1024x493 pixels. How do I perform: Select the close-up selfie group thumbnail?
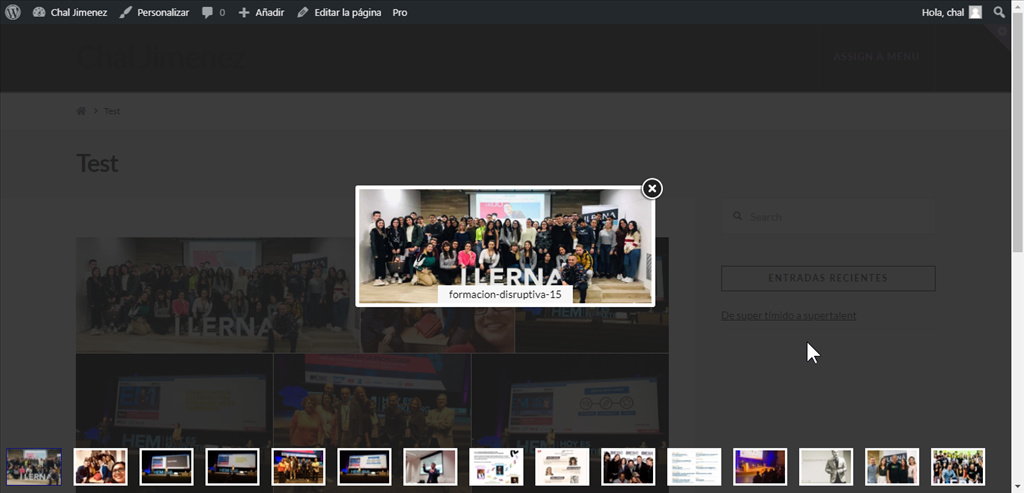[x=101, y=467]
